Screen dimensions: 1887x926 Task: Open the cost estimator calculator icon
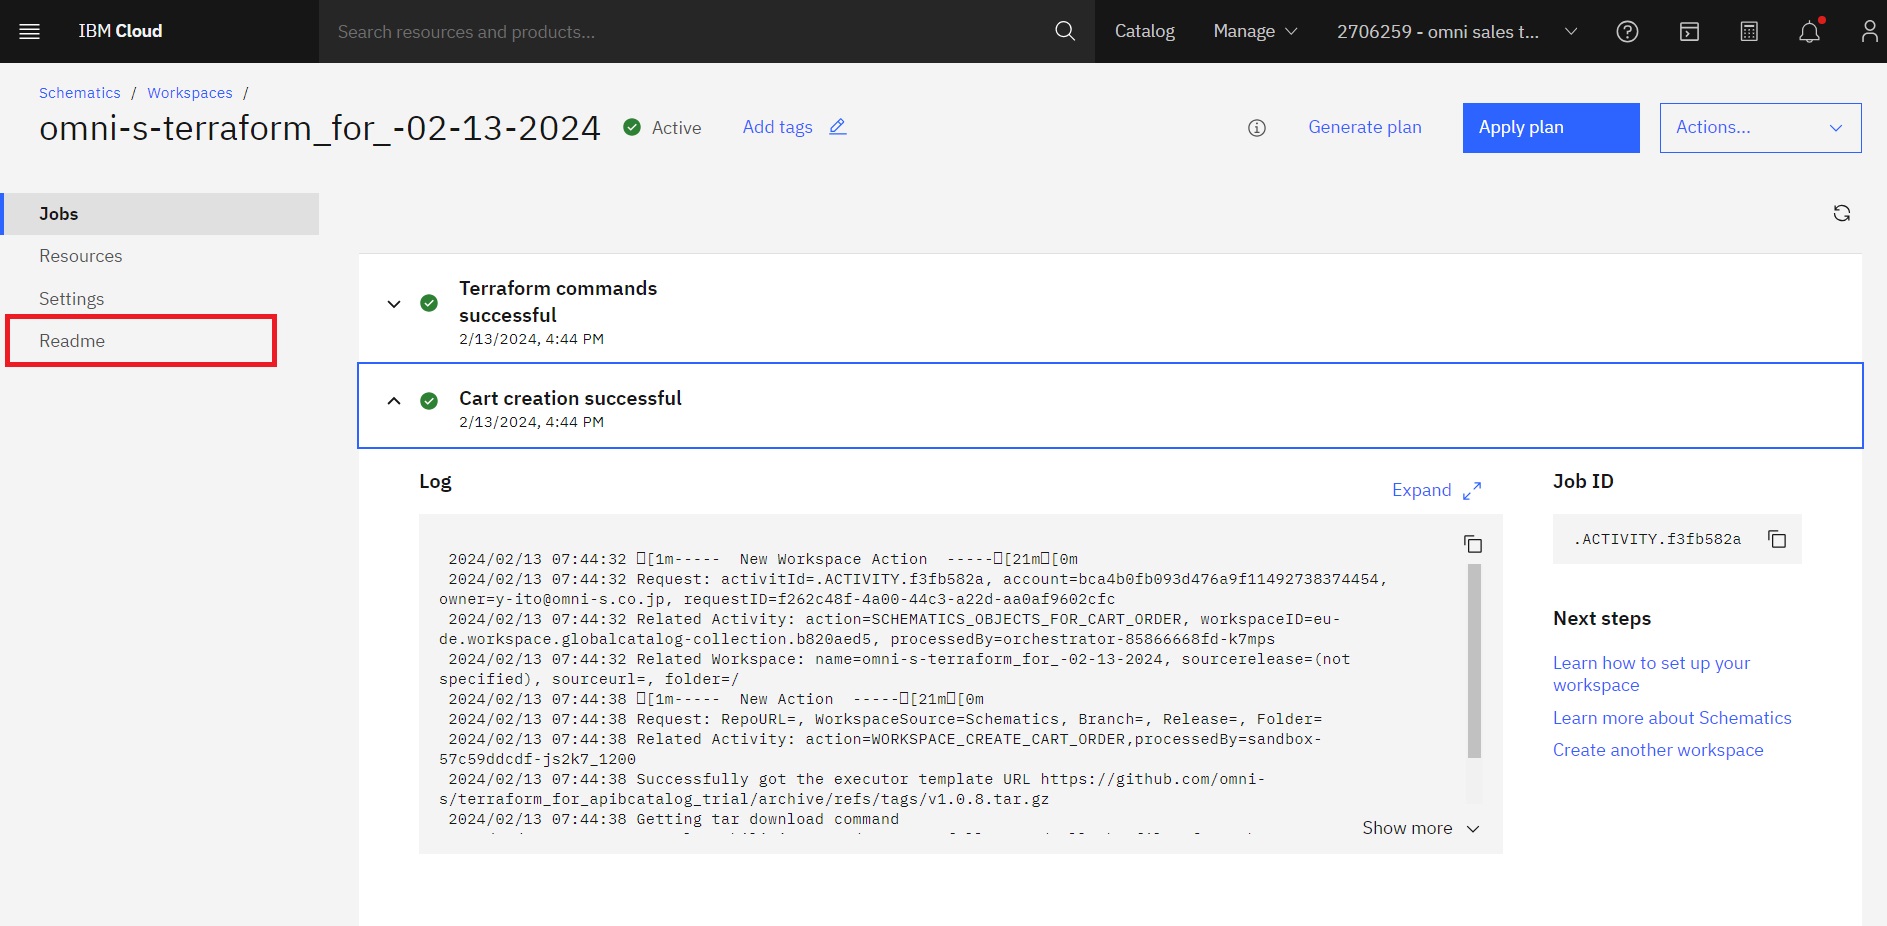point(1749,31)
